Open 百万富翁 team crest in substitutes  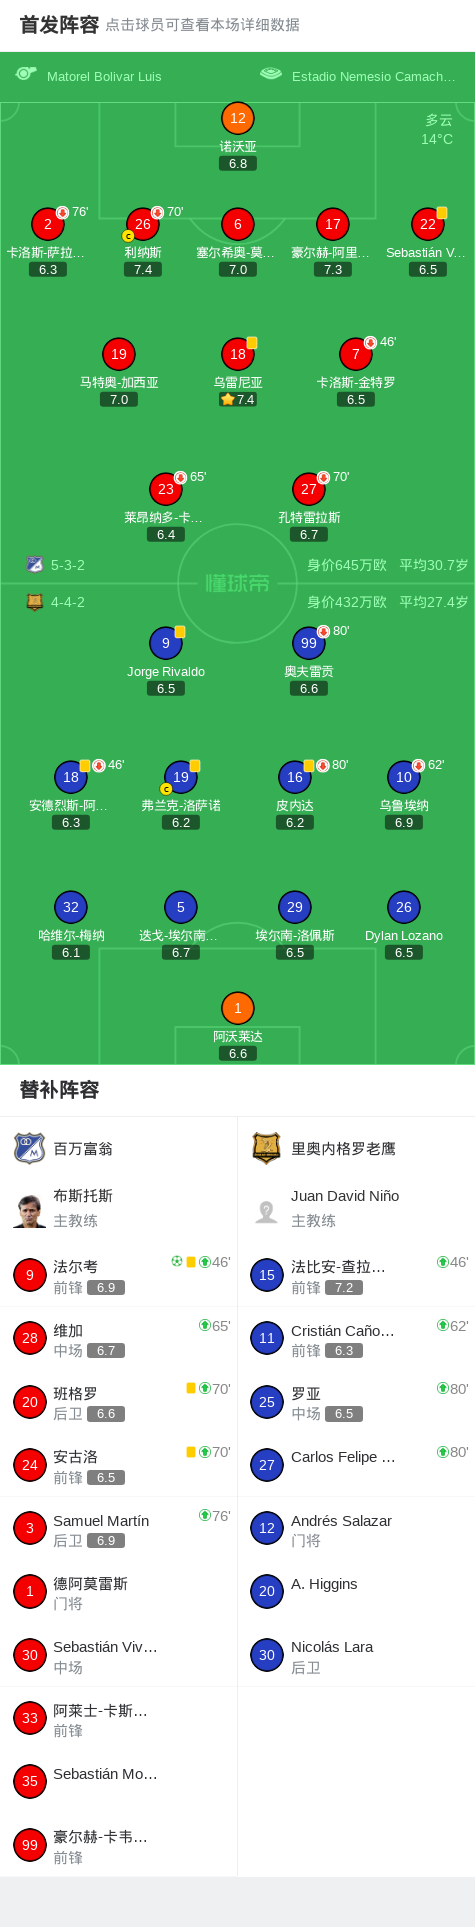click(x=30, y=1148)
